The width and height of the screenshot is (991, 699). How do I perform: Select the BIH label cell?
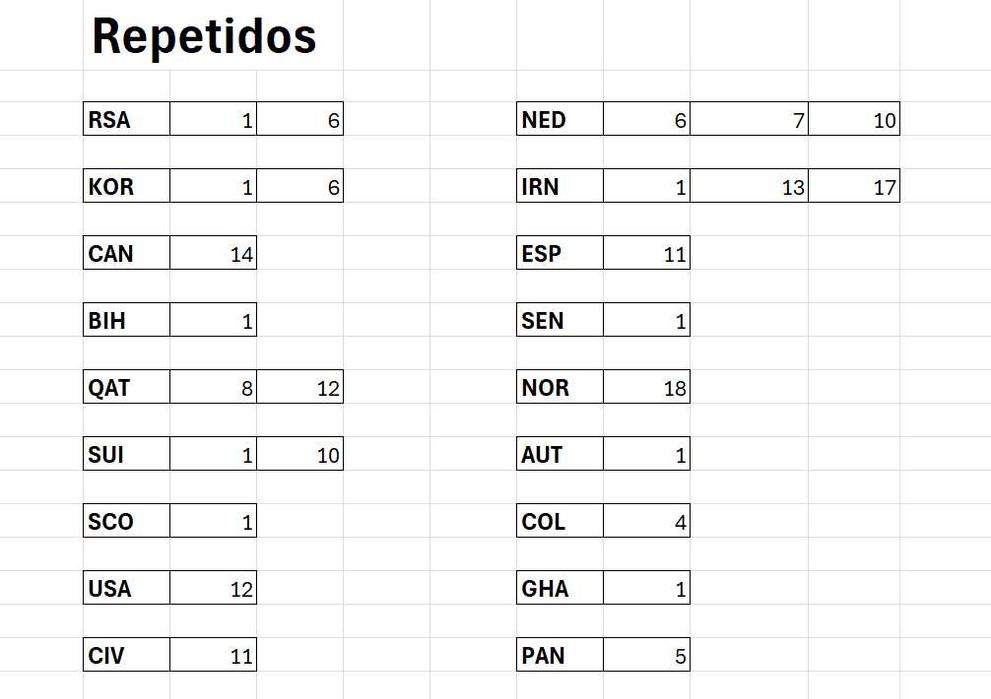126,319
